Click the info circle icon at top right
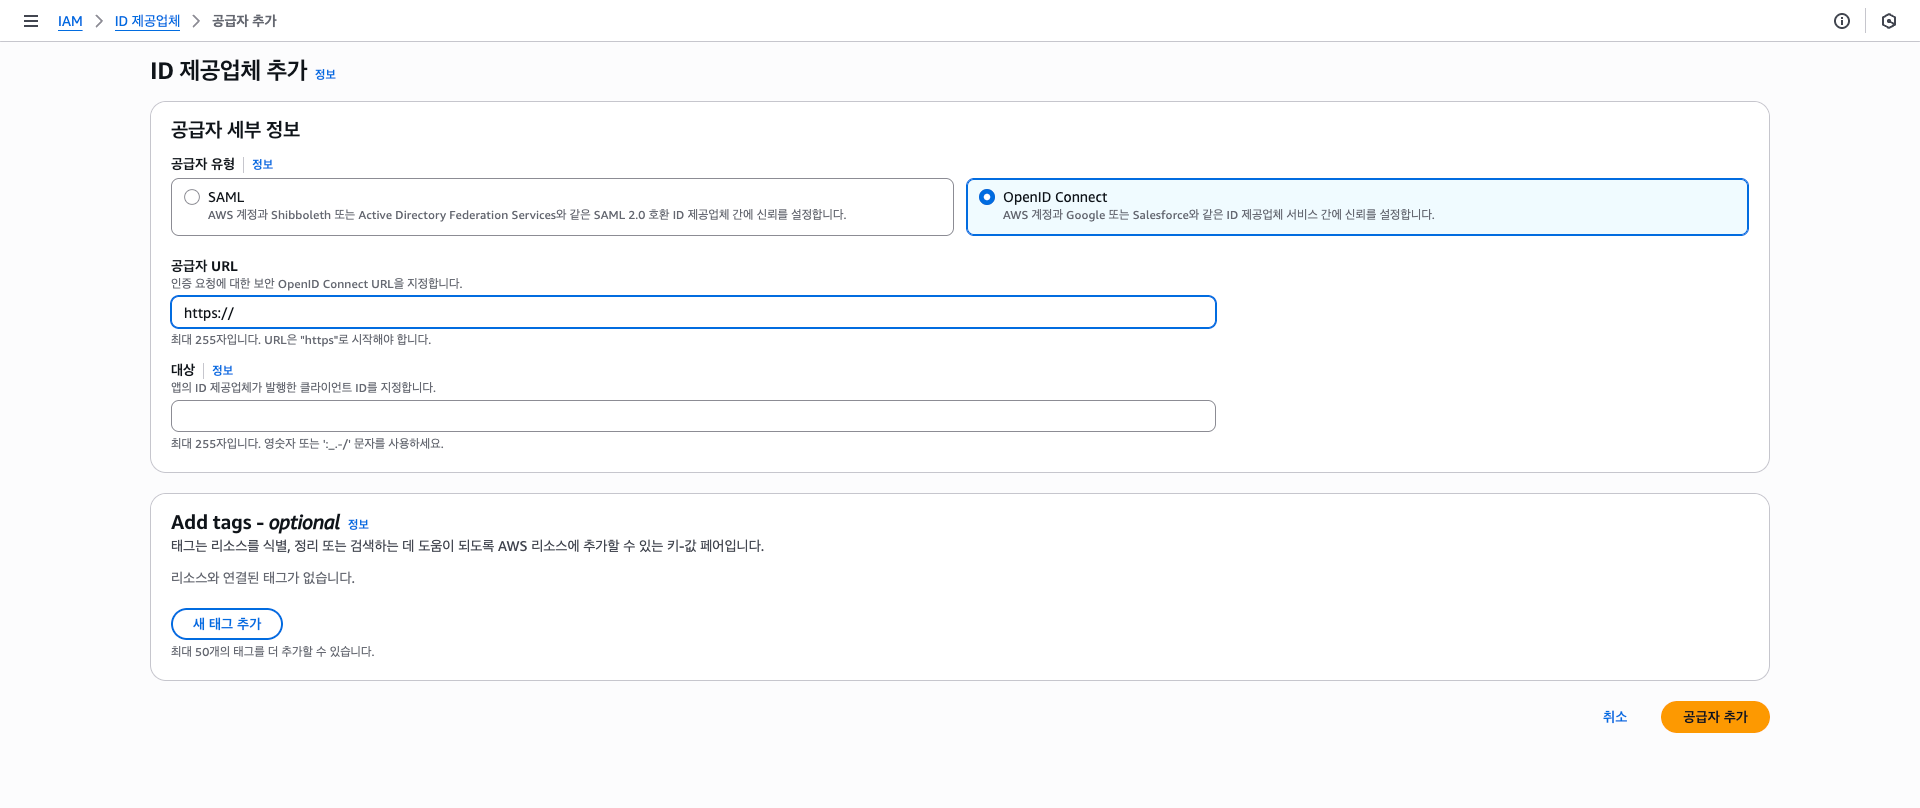This screenshot has height=808, width=1920. 1842,21
